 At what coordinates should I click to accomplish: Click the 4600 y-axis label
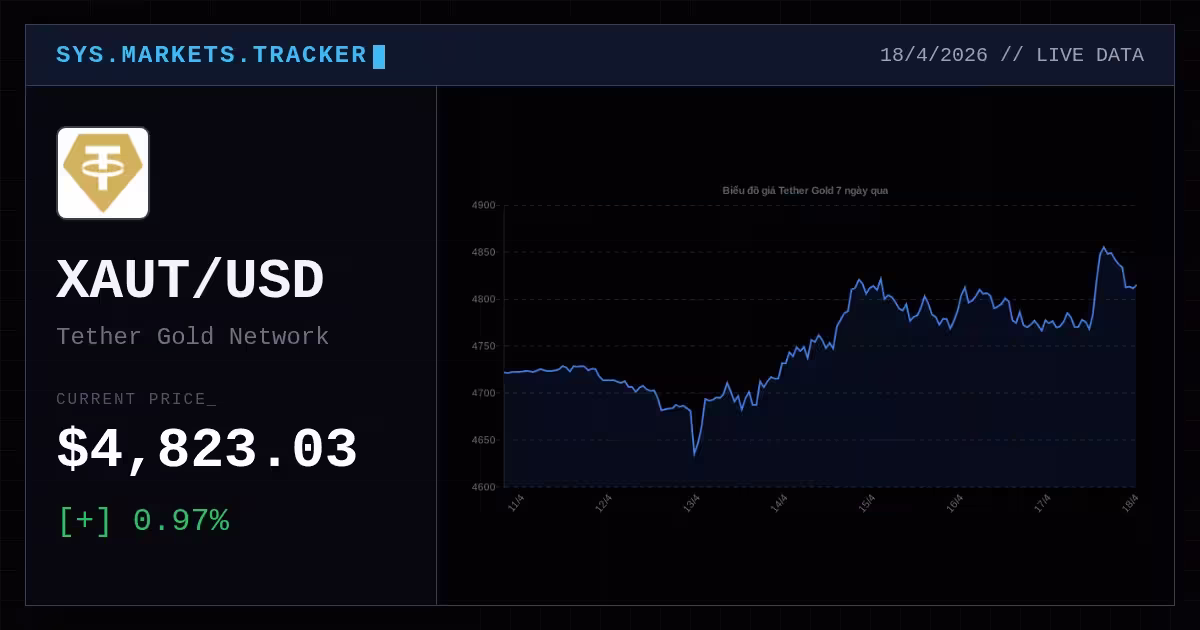pos(483,487)
